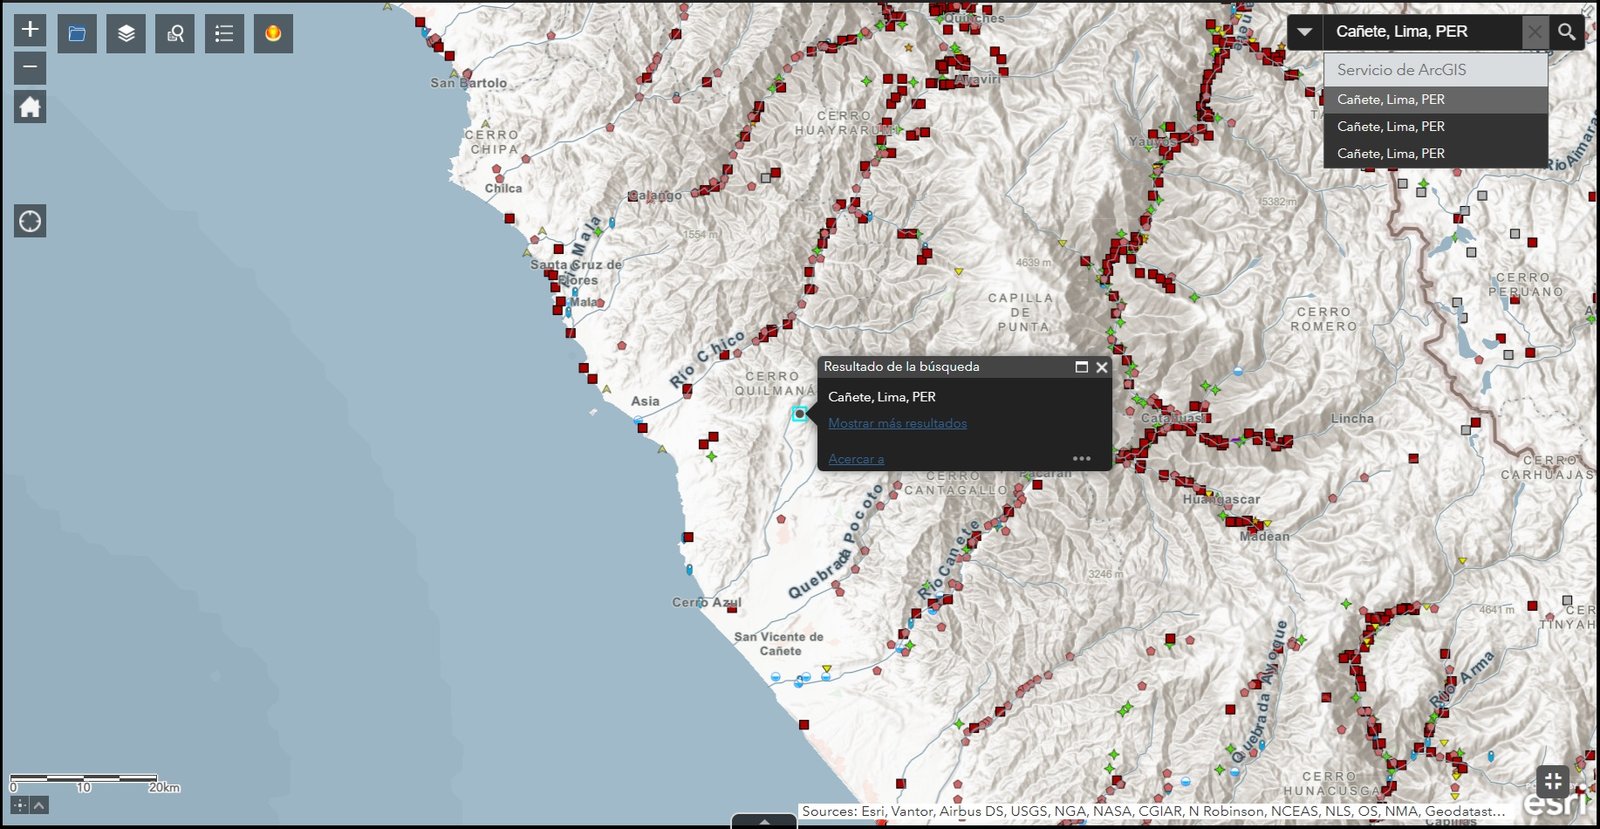Show the map legend widget

224,34
